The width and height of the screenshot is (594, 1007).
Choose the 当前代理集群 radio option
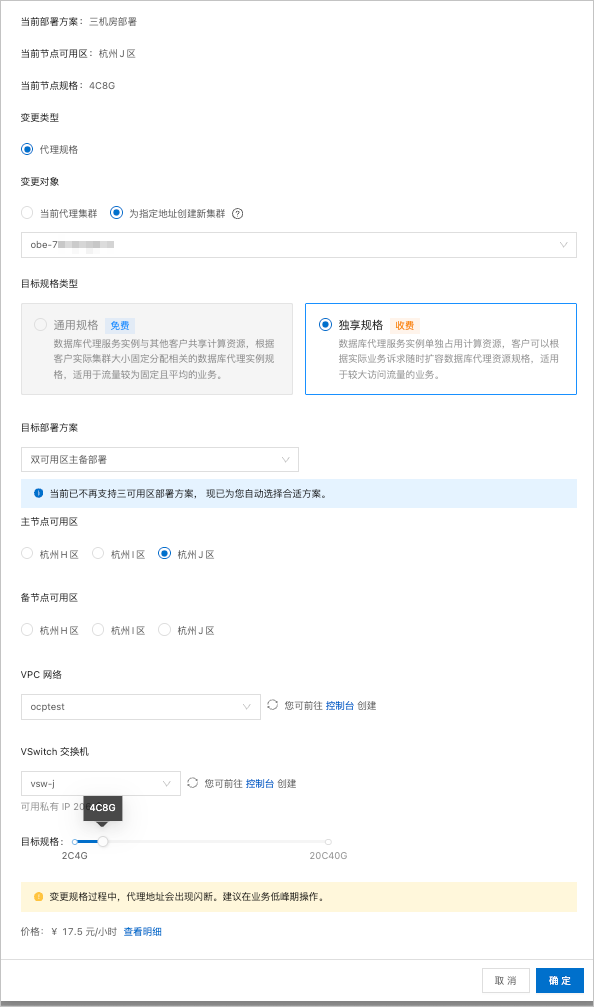[x=27, y=213]
